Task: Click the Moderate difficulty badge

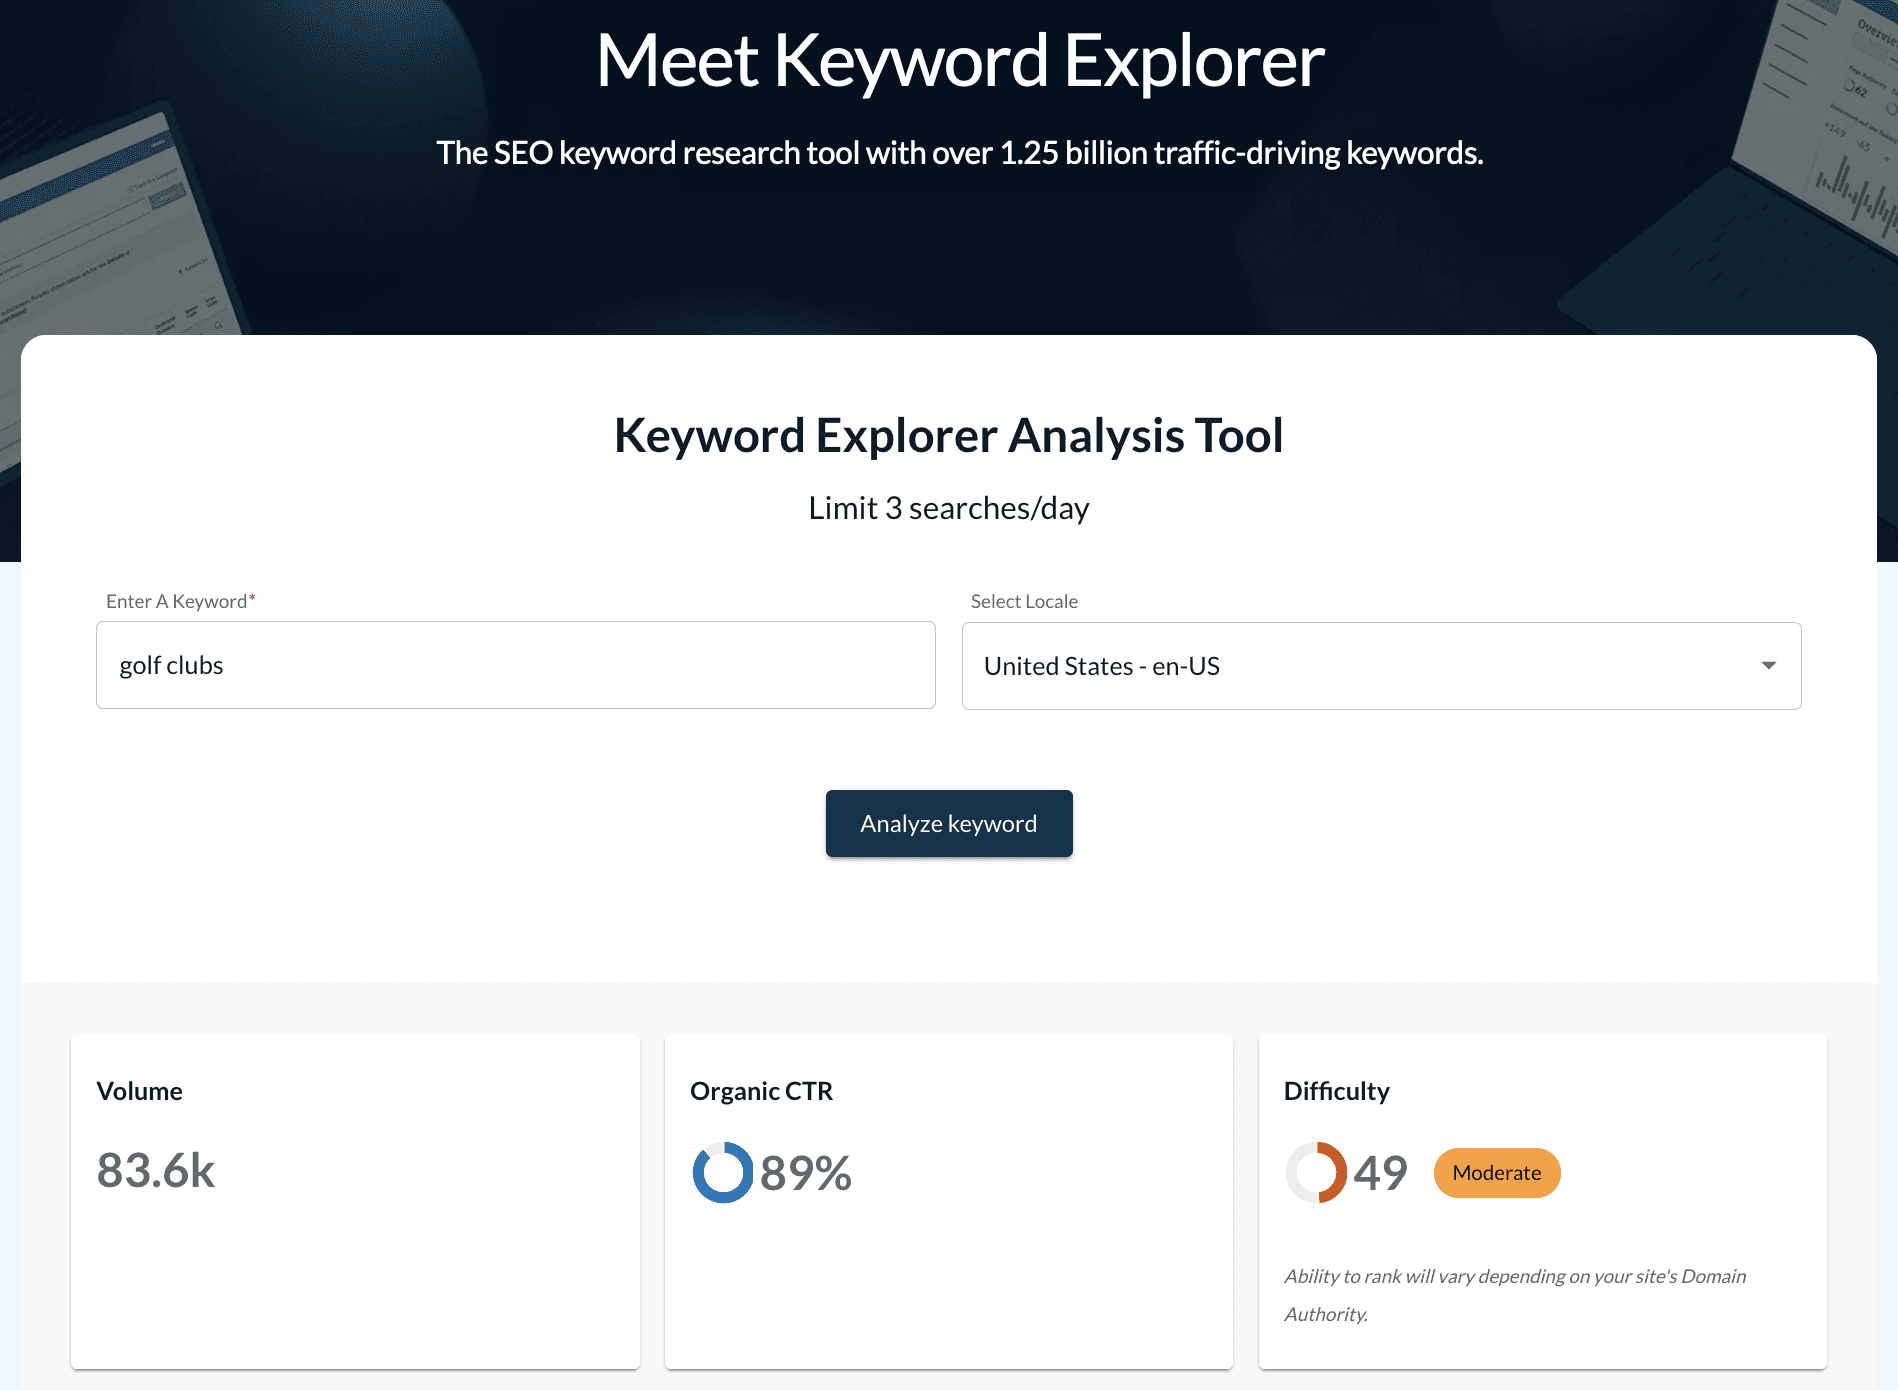Action: [x=1496, y=1173]
